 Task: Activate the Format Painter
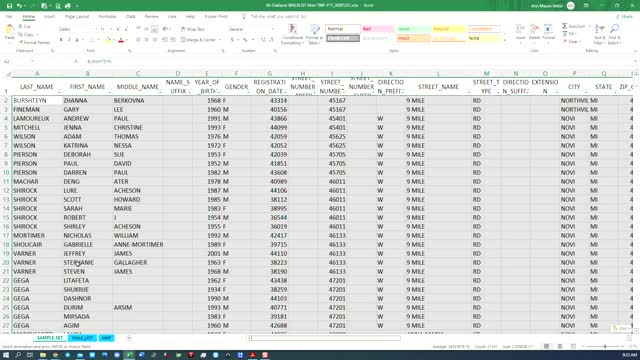pyautogui.click(x=34, y=42)
